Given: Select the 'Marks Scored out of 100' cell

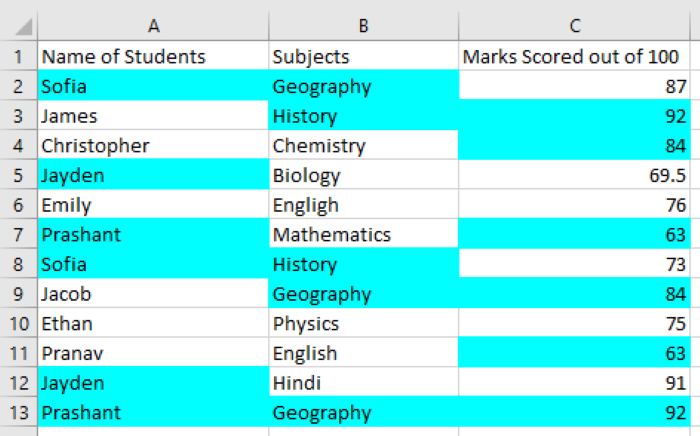Looking at the screenshot, I should [x=577, y=57].
